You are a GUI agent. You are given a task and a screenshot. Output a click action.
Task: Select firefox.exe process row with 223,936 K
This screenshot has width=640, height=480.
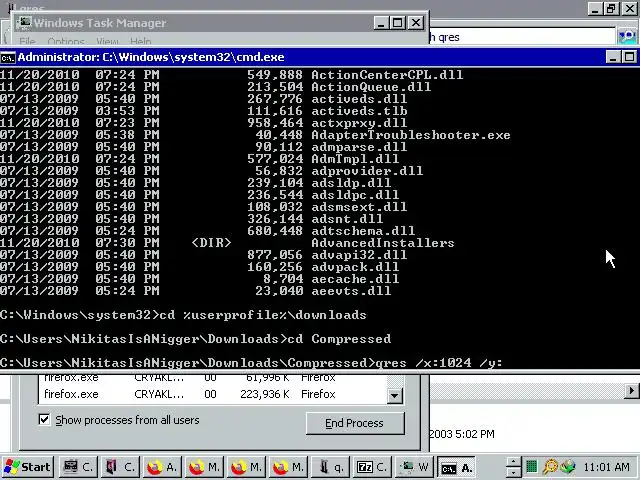pyautogui.click(x=212, y=394)
